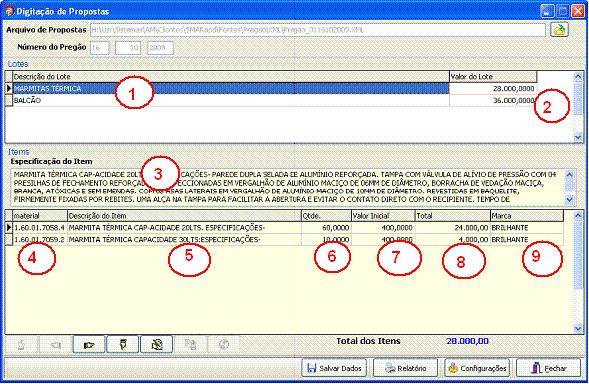
Task: Click BRILHANTE brand in 30LTS row
Action: point(527,239)
